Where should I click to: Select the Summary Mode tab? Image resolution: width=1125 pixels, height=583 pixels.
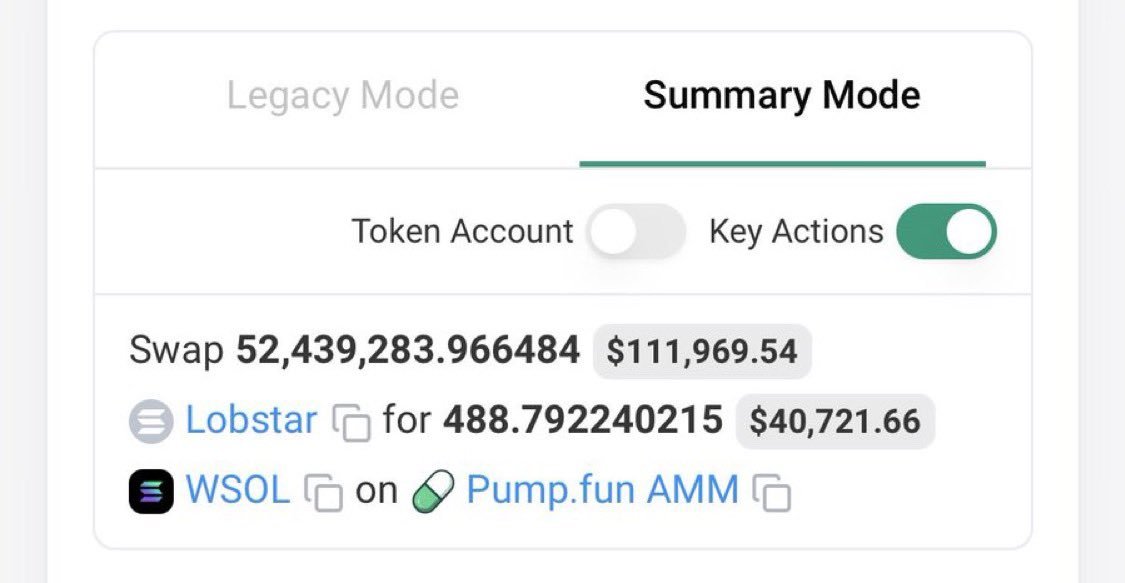(781, 96)
